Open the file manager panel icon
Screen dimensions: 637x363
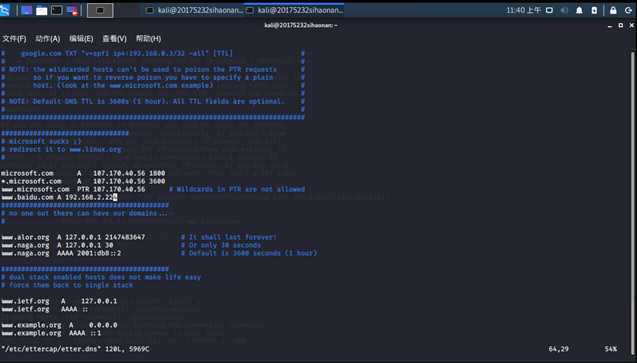(41, 11)
